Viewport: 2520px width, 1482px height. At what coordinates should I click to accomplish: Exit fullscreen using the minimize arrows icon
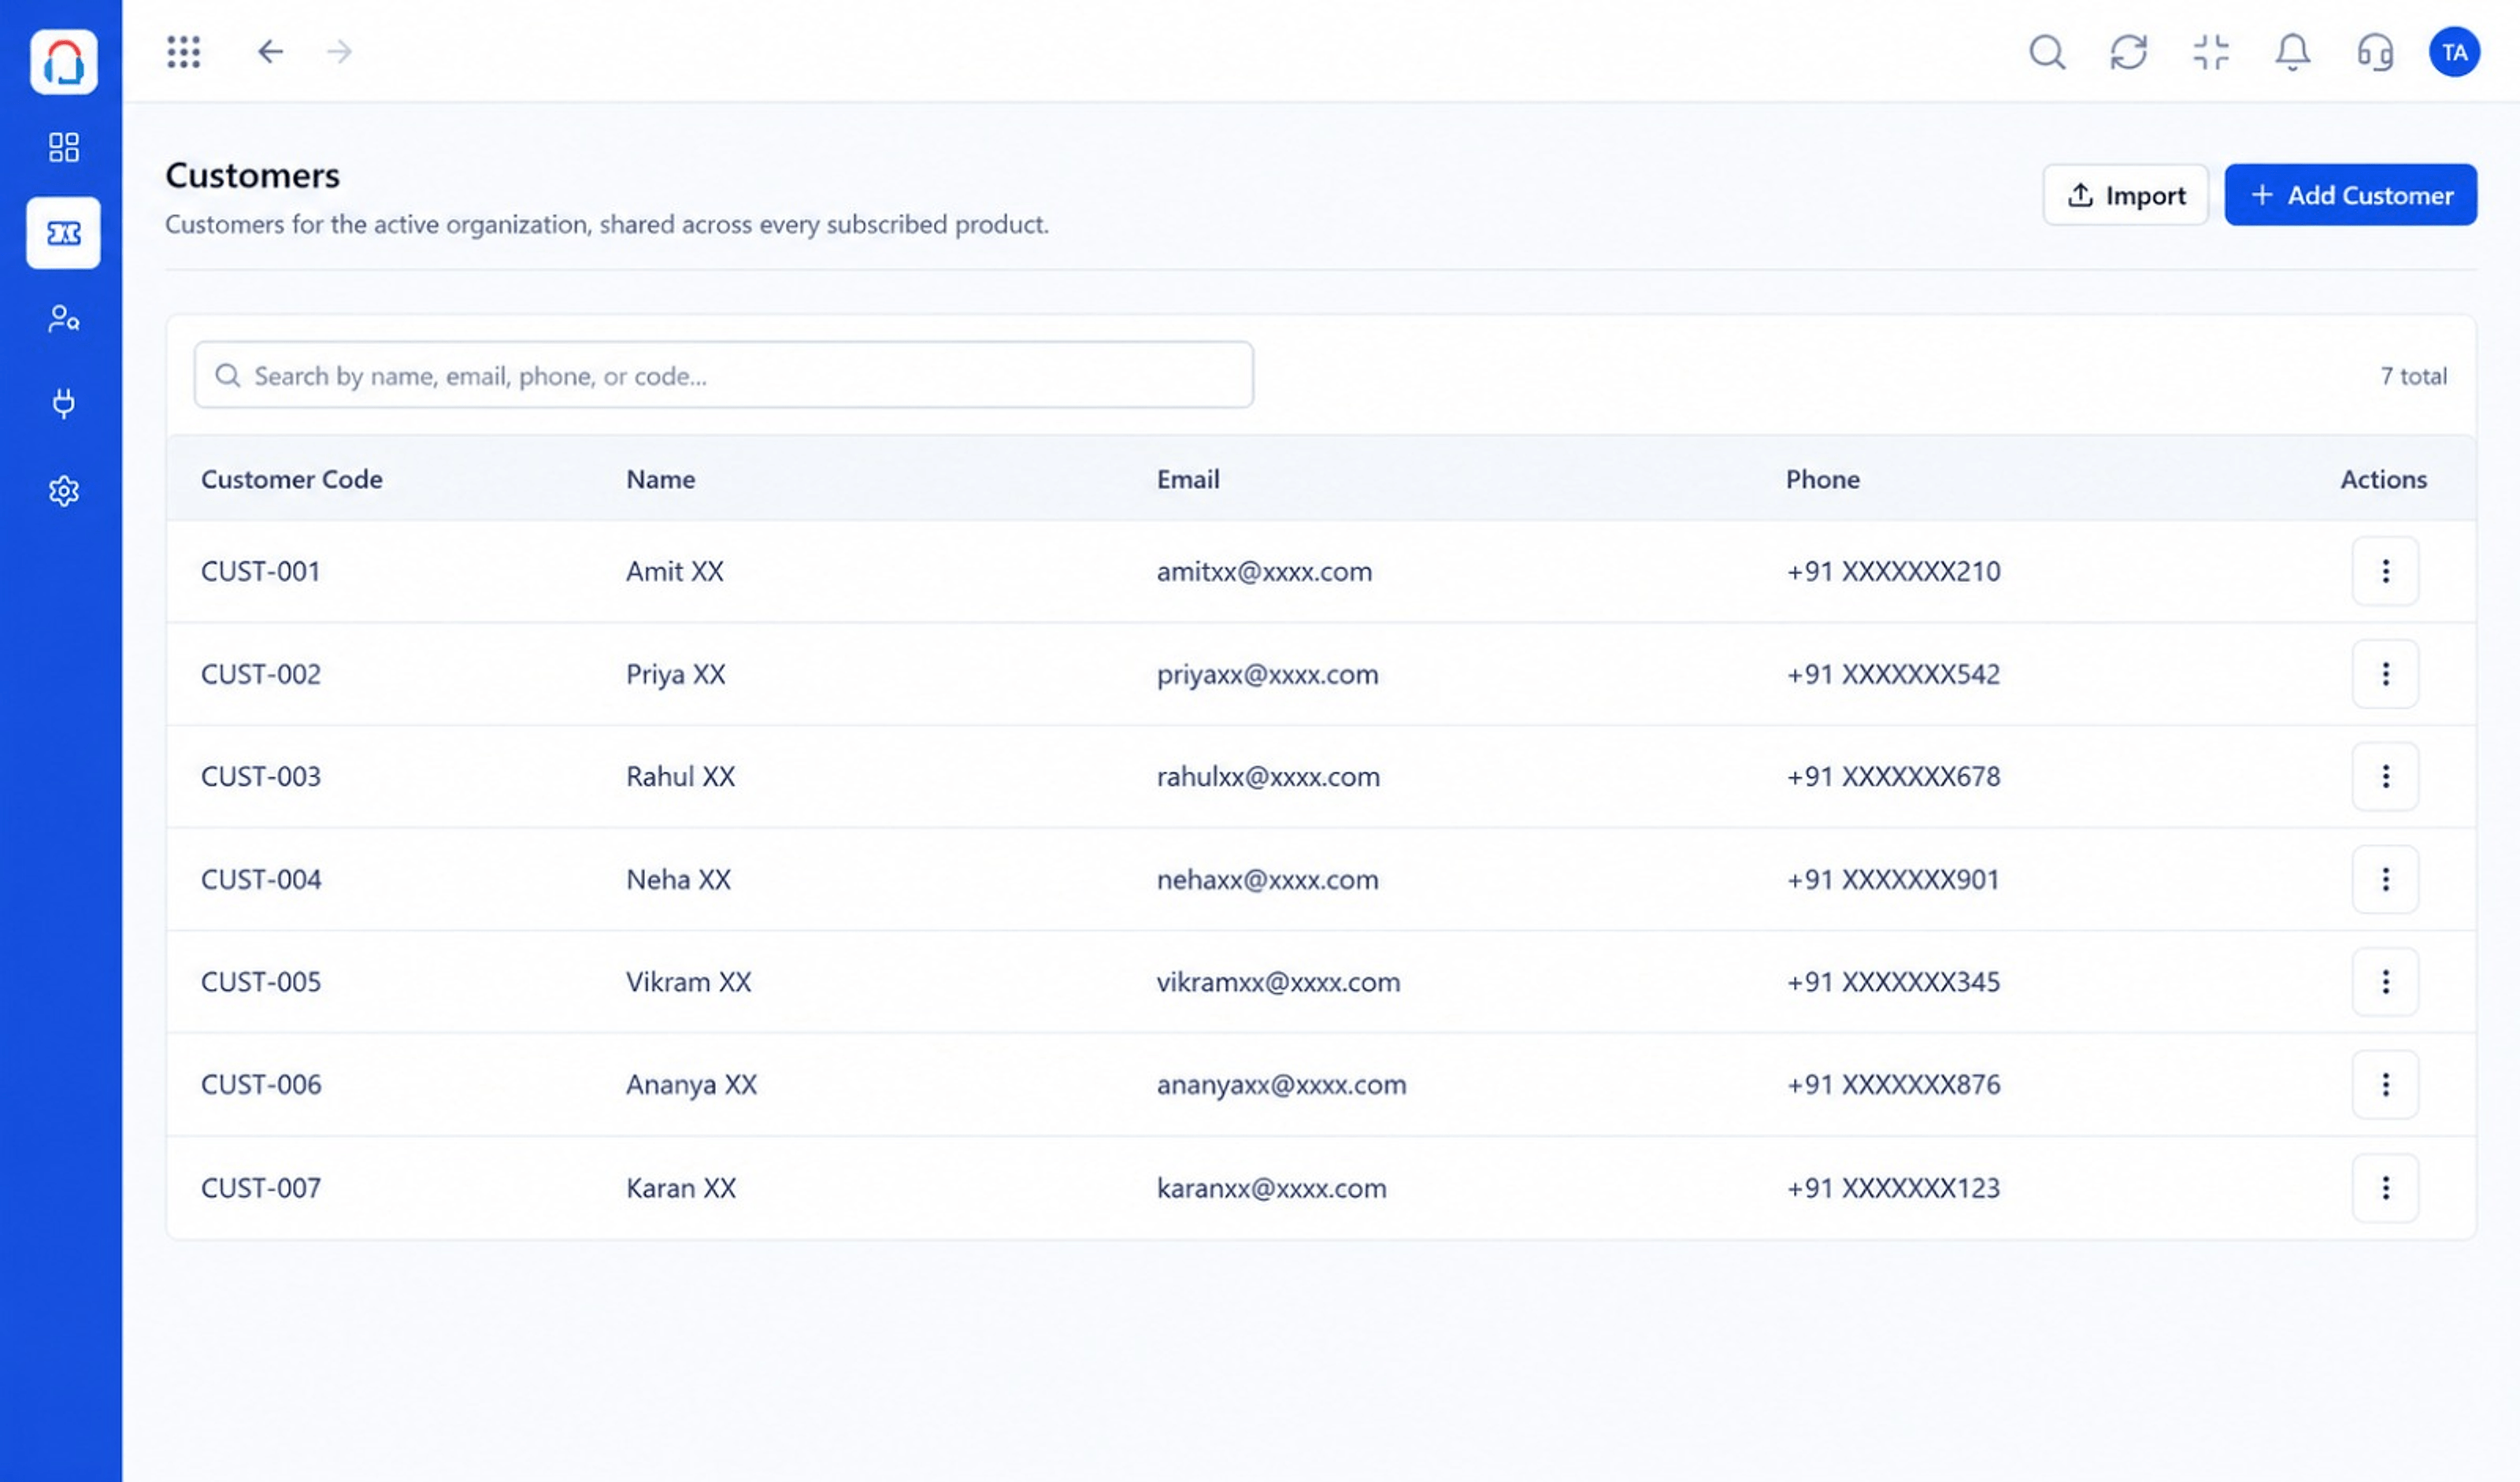[x=2211, y=52]
